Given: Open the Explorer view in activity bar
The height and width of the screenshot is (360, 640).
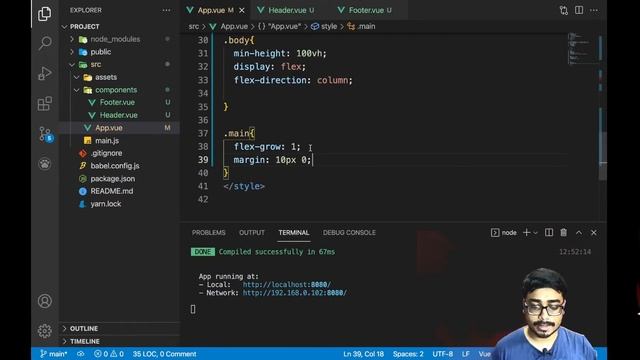Looking at the screenshot, I should pos(44,14).
